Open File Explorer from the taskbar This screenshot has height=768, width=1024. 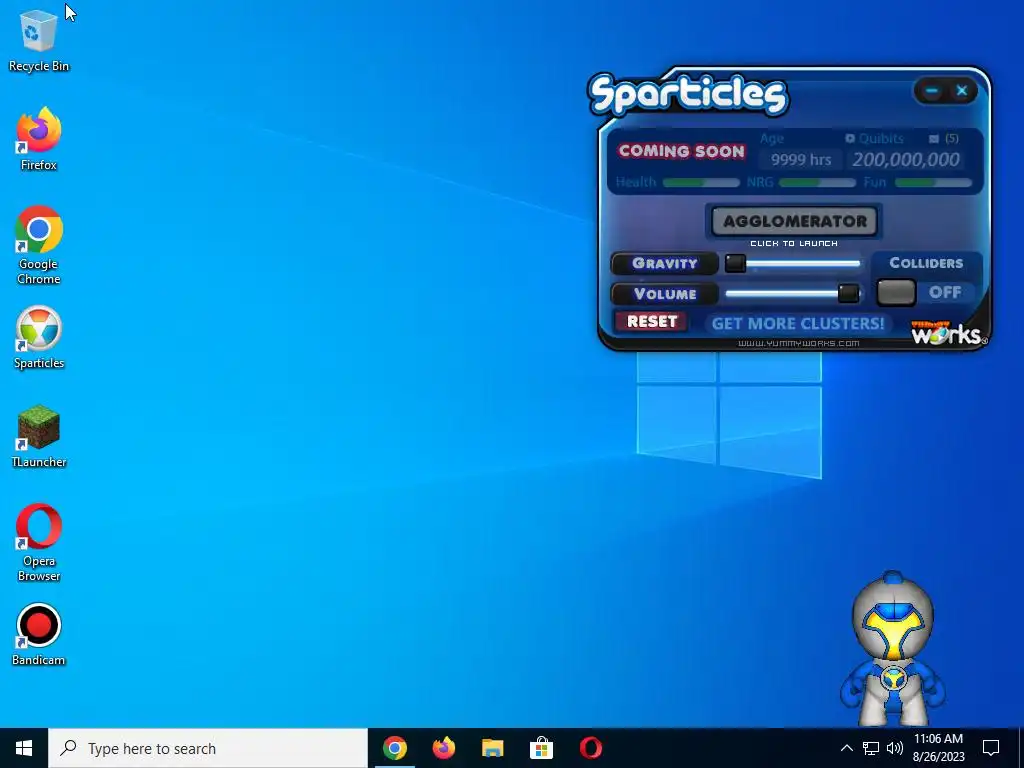(x=492, y=748)
